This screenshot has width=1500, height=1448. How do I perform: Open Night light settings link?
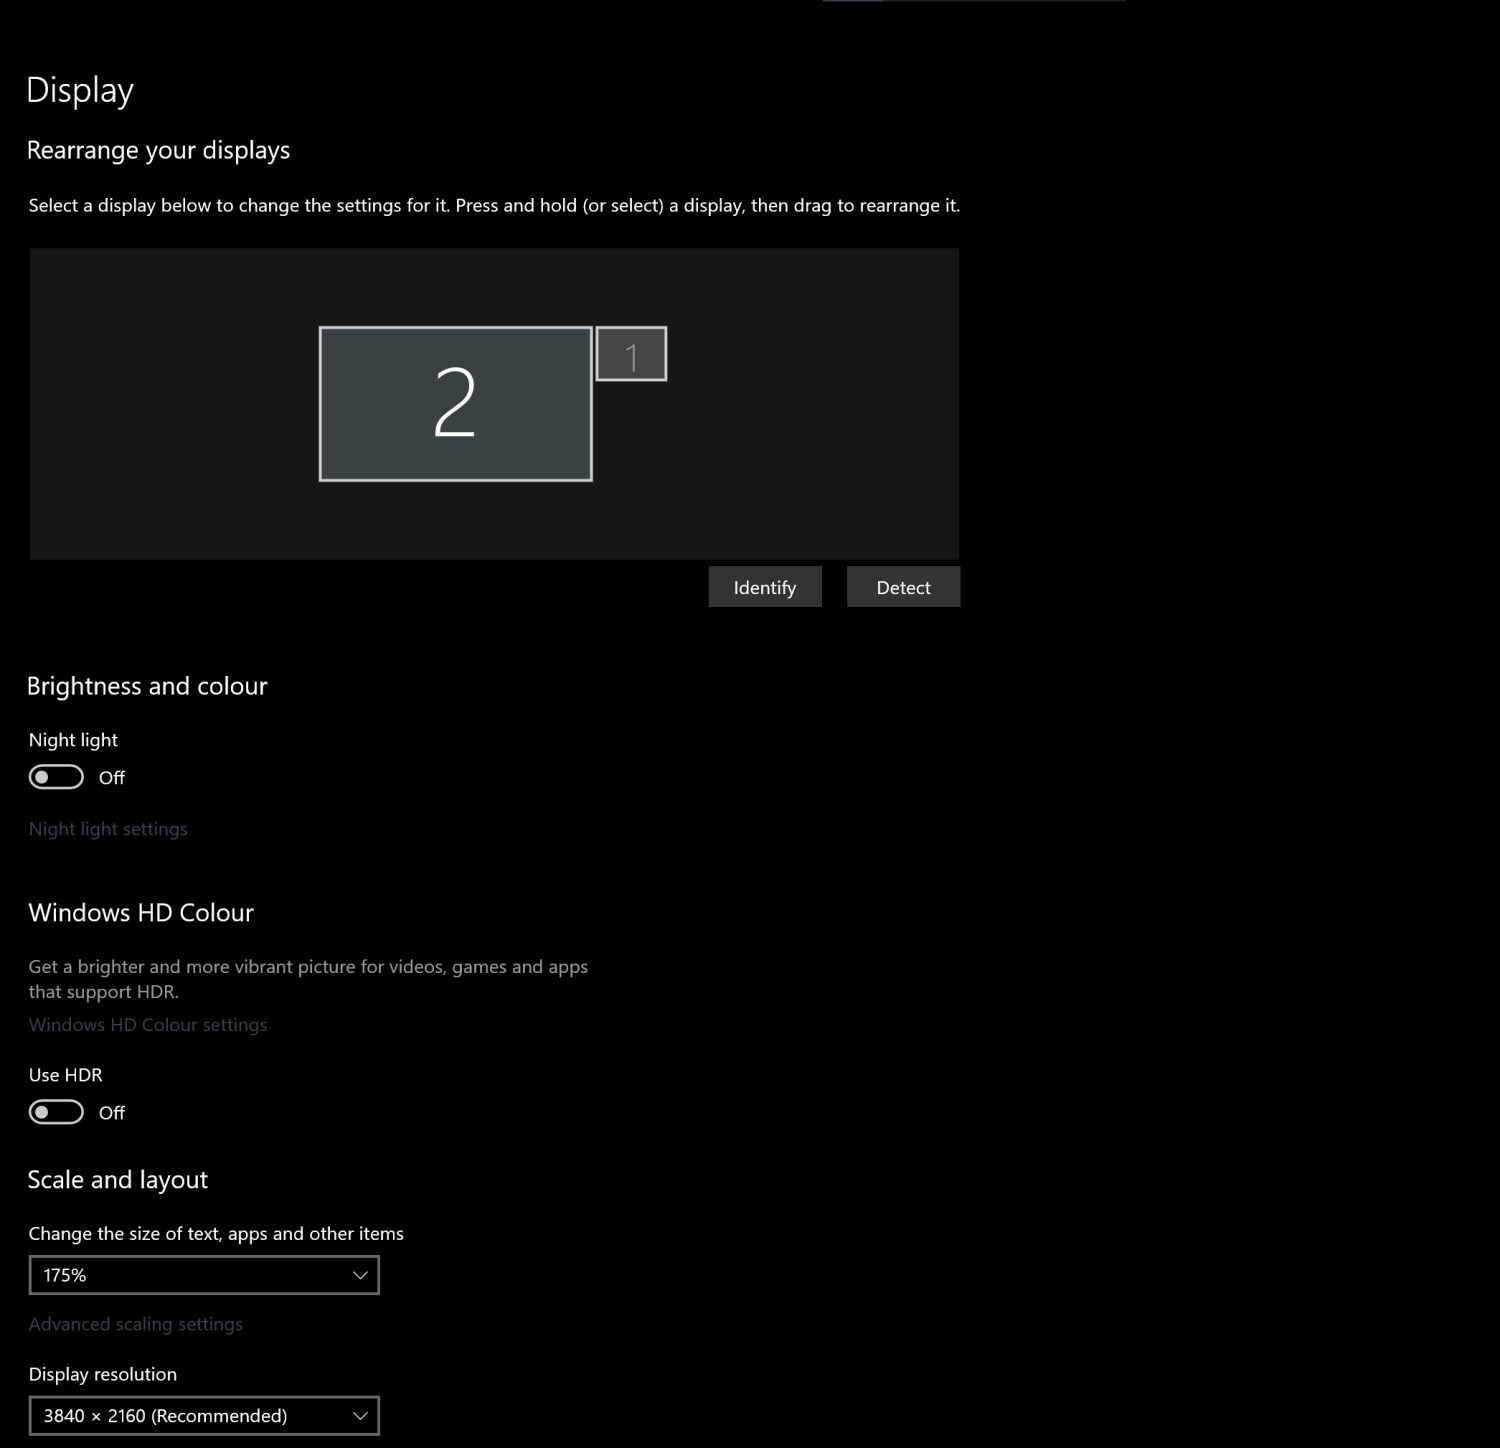[x=108, y=829]
